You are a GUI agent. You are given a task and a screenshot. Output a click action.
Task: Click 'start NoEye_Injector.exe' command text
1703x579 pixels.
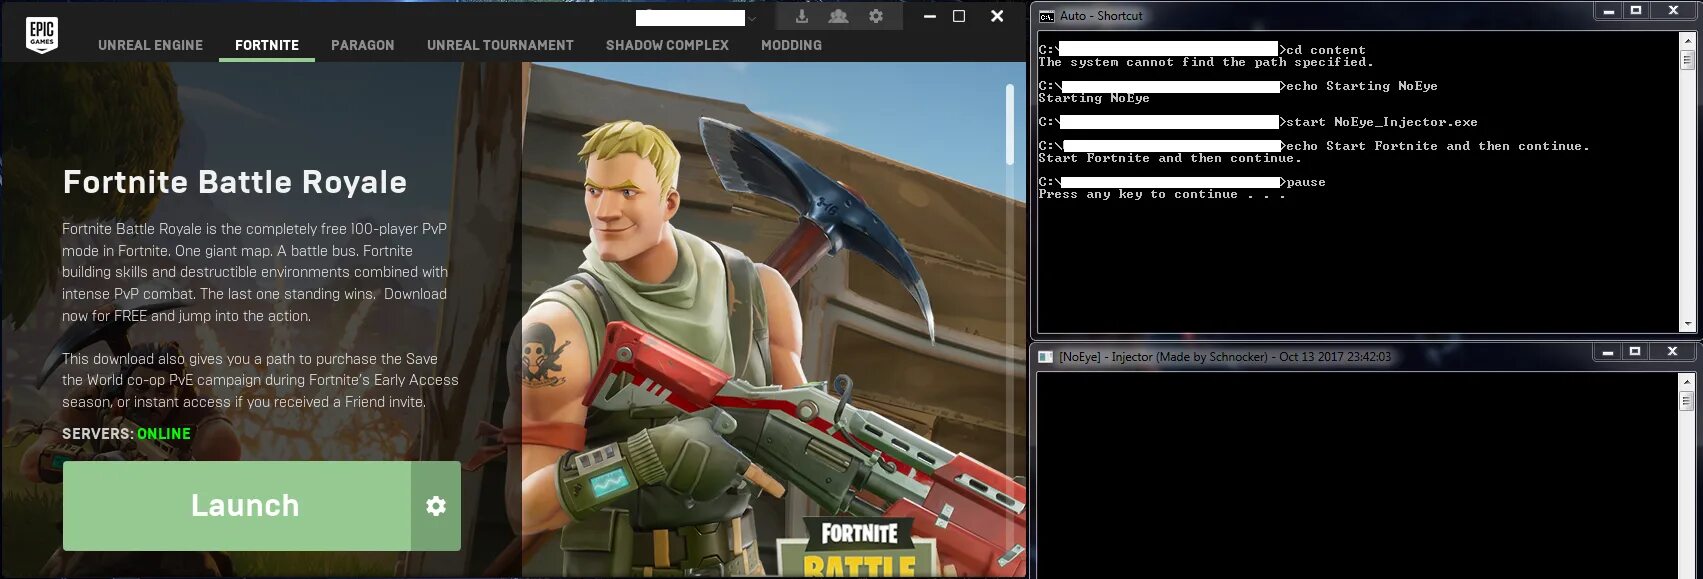[1382, 122]
